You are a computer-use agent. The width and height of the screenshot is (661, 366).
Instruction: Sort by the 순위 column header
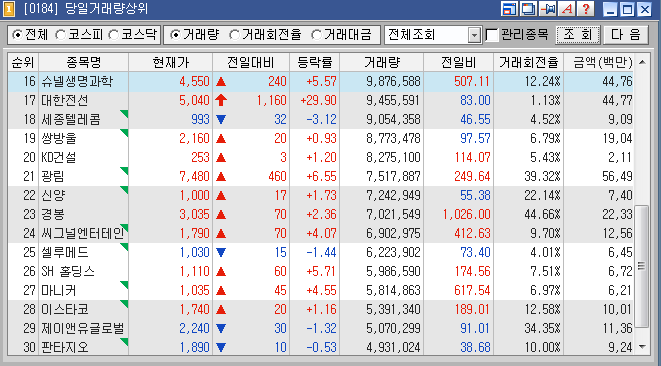[23, 62]
